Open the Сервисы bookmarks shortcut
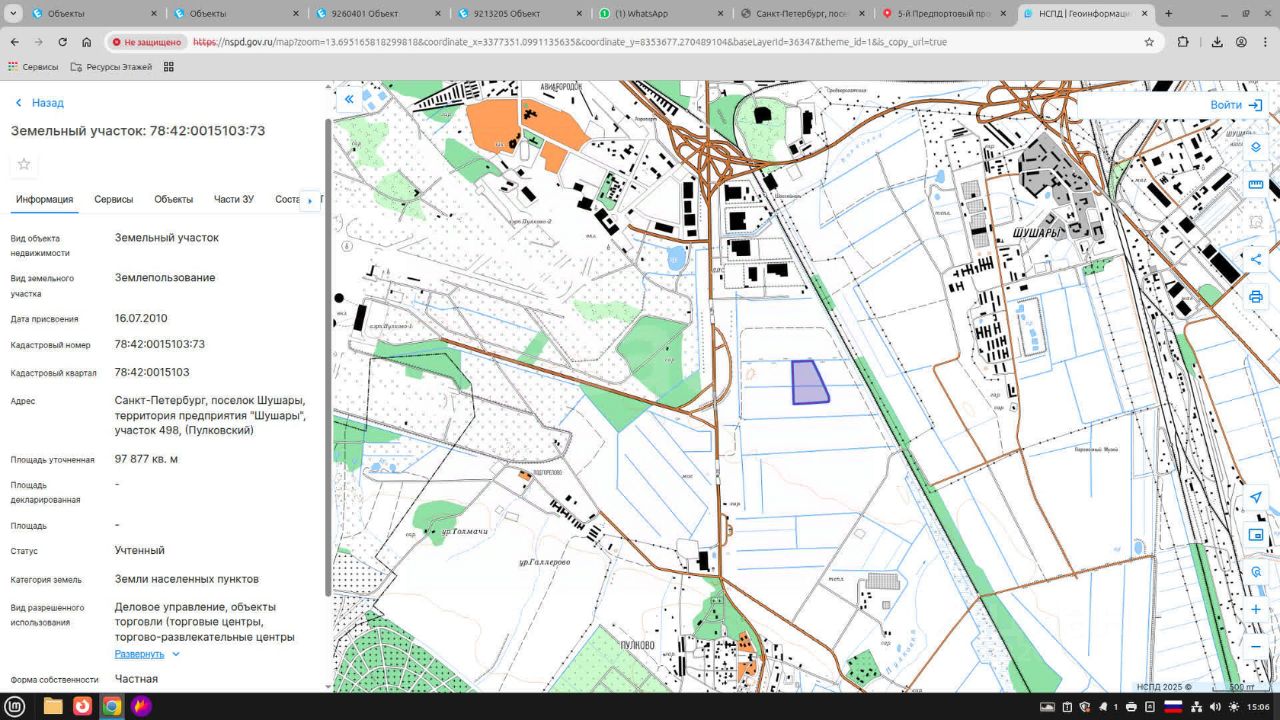Image resolution: width=1280 pixels, height=720 pixels. [33, 67]
